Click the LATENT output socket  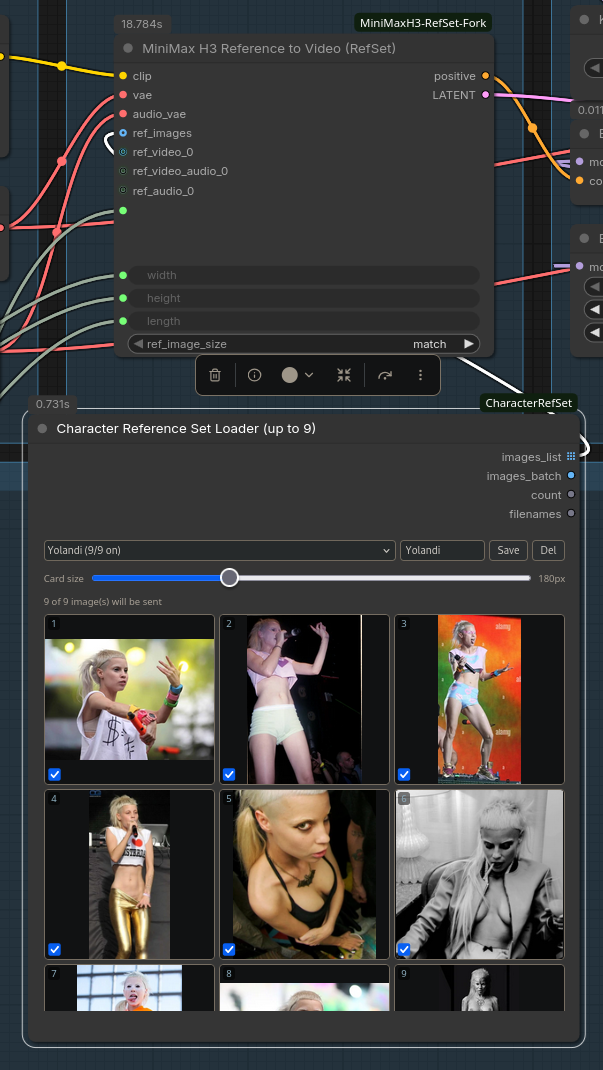485,95
